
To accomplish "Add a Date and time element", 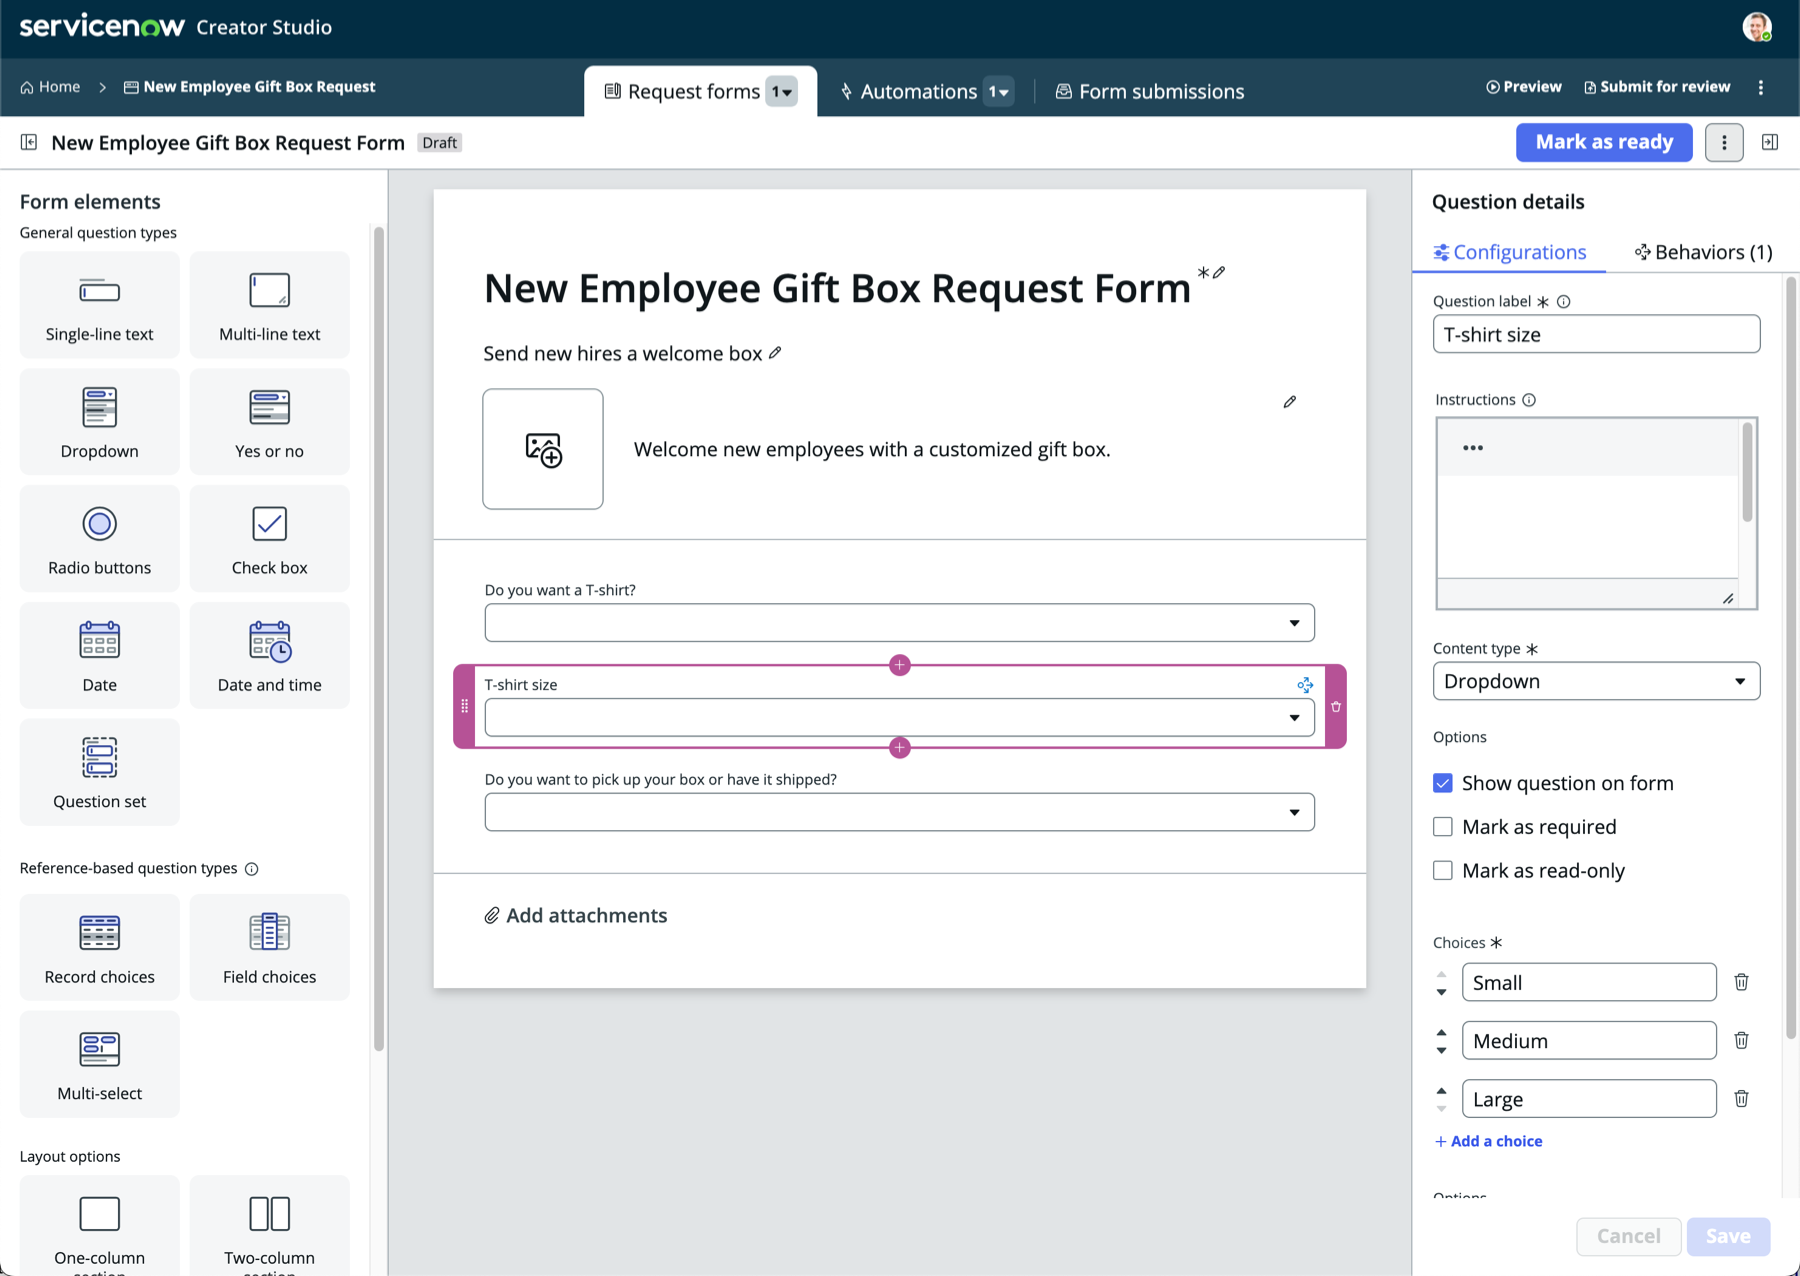I will pyautogui.click(x=269, y=656).
